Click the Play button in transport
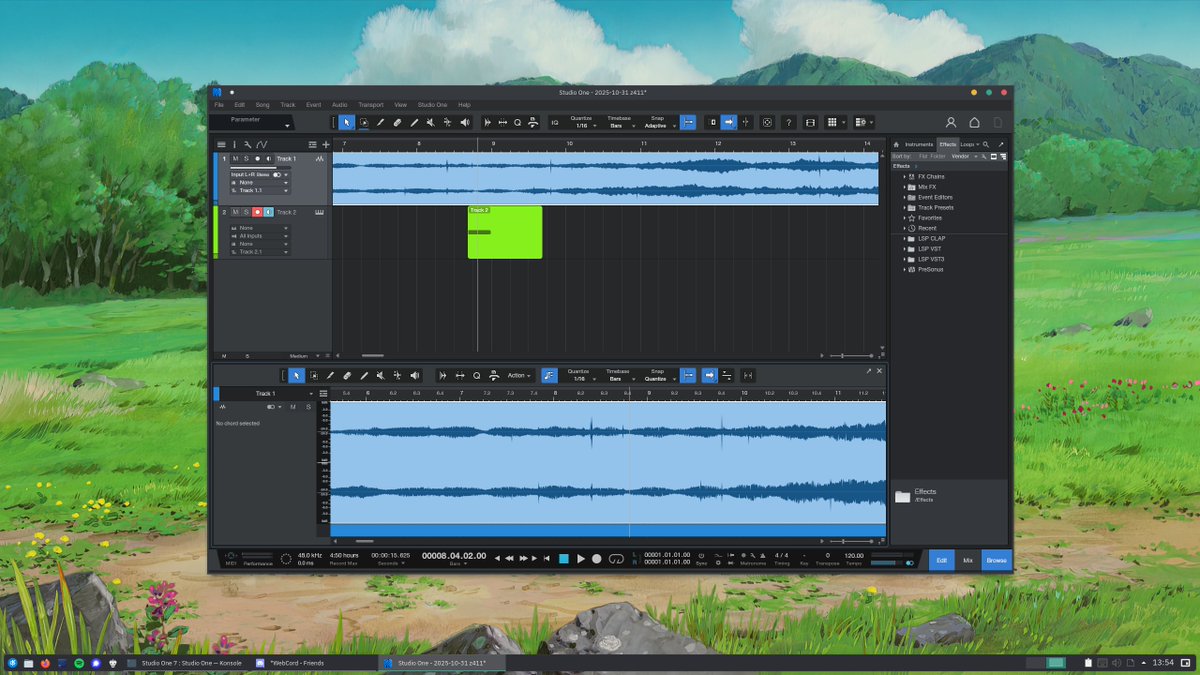 (580, 559)
